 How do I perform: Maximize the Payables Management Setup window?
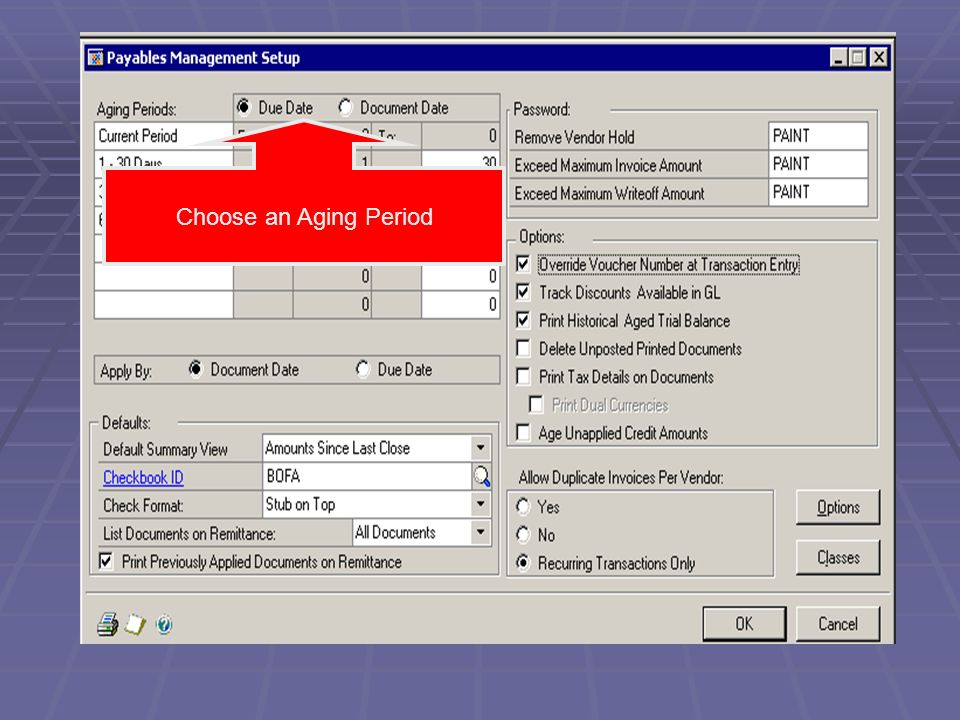(x=858, y=58)
